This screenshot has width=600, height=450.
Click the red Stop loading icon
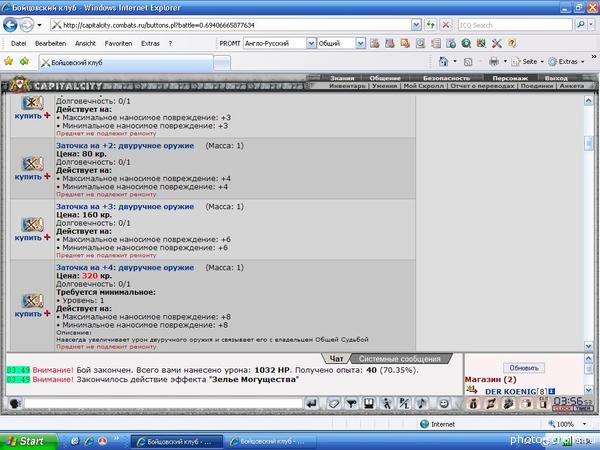(446, 25)
